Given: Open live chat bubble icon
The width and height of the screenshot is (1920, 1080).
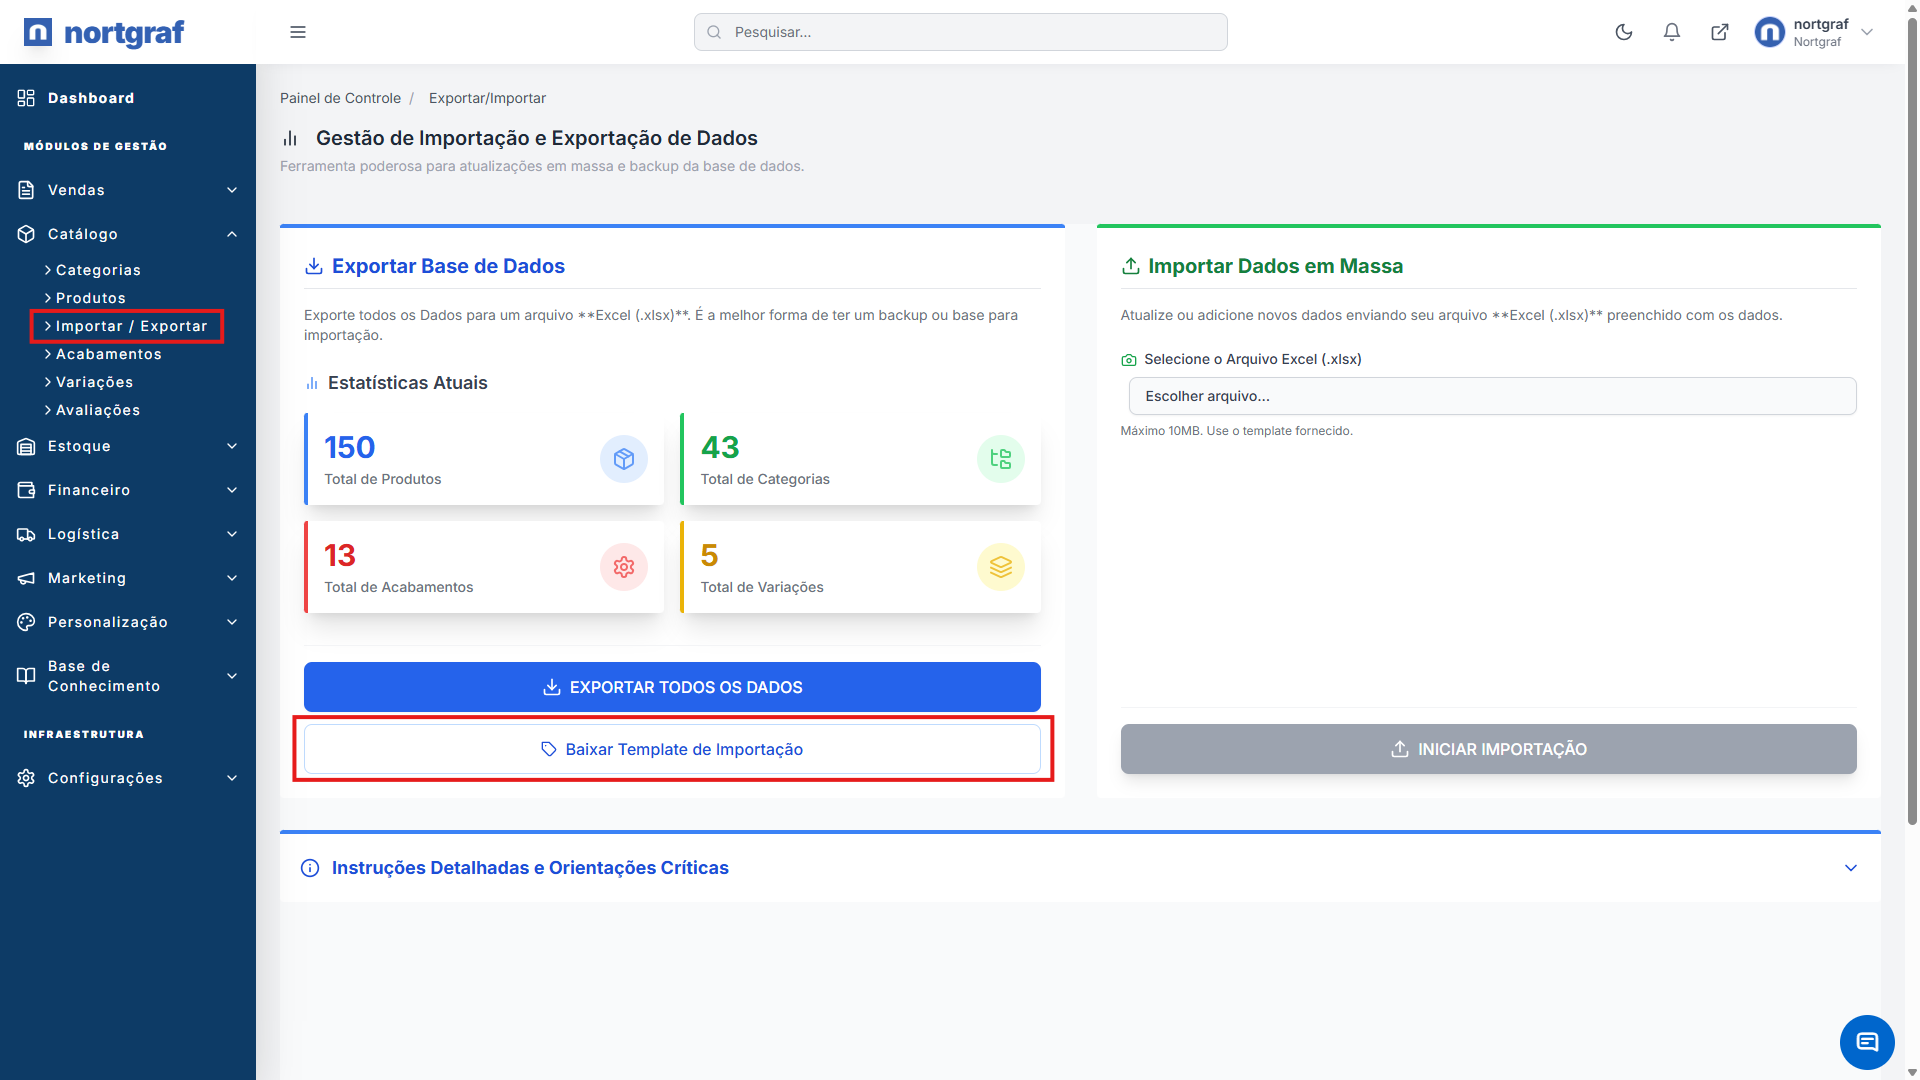Looking at the screenshot, I should (x=1866, y=1042).
